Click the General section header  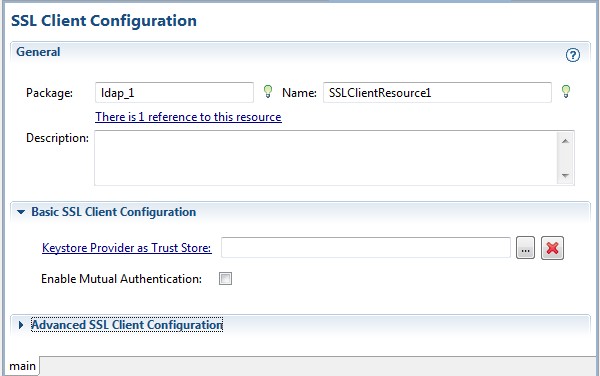(38, 52)
